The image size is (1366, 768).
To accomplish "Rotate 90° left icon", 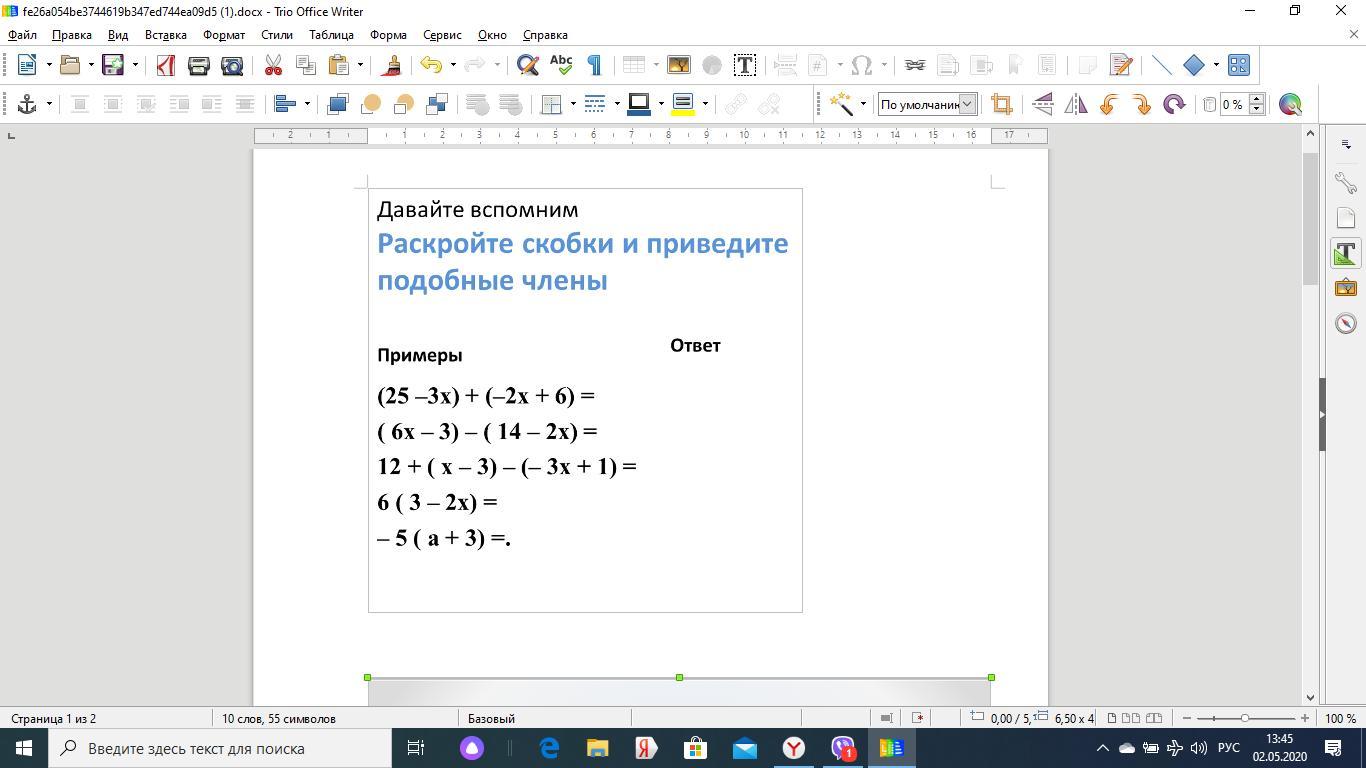I will (x=1108, y=104).
